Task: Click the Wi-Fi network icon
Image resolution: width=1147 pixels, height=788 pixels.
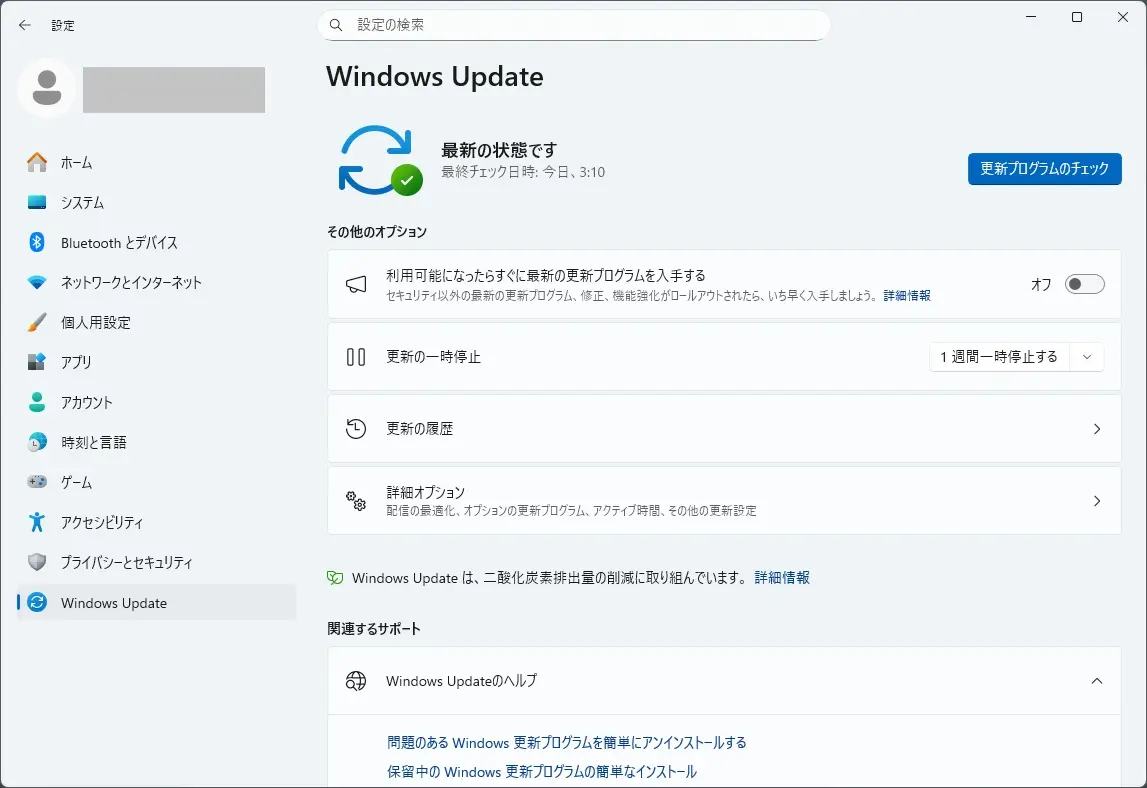Action: click(37, 282)
